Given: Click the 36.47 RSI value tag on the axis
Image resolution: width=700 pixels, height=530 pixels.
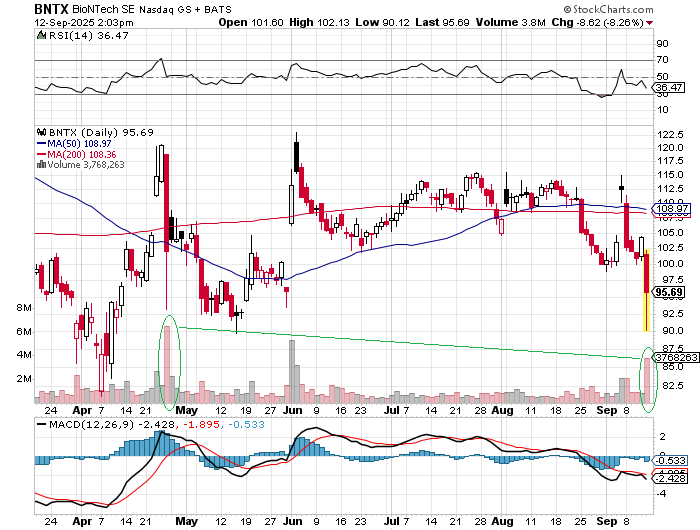Looking at the screenshot, I should pyautogui.click(x=669, y=88).
